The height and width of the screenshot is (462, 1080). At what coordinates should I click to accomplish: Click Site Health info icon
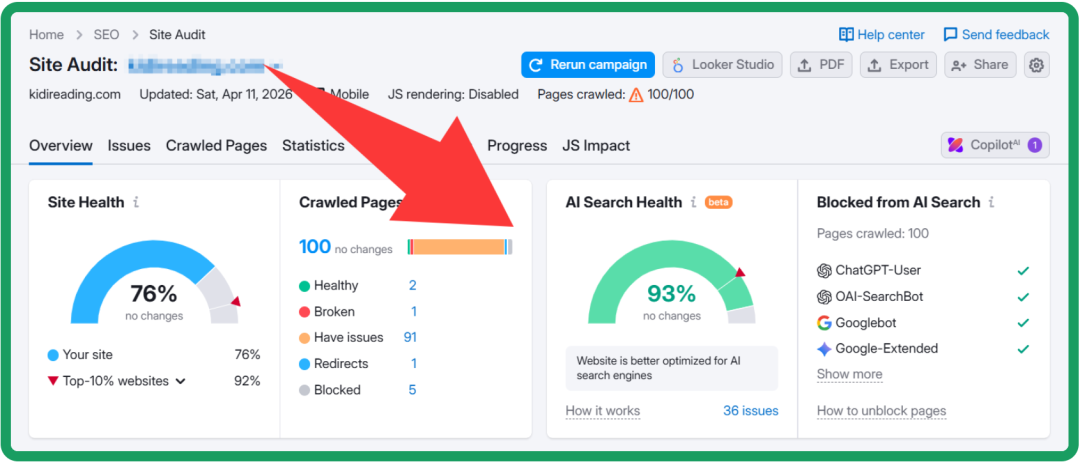coord(136,202)
